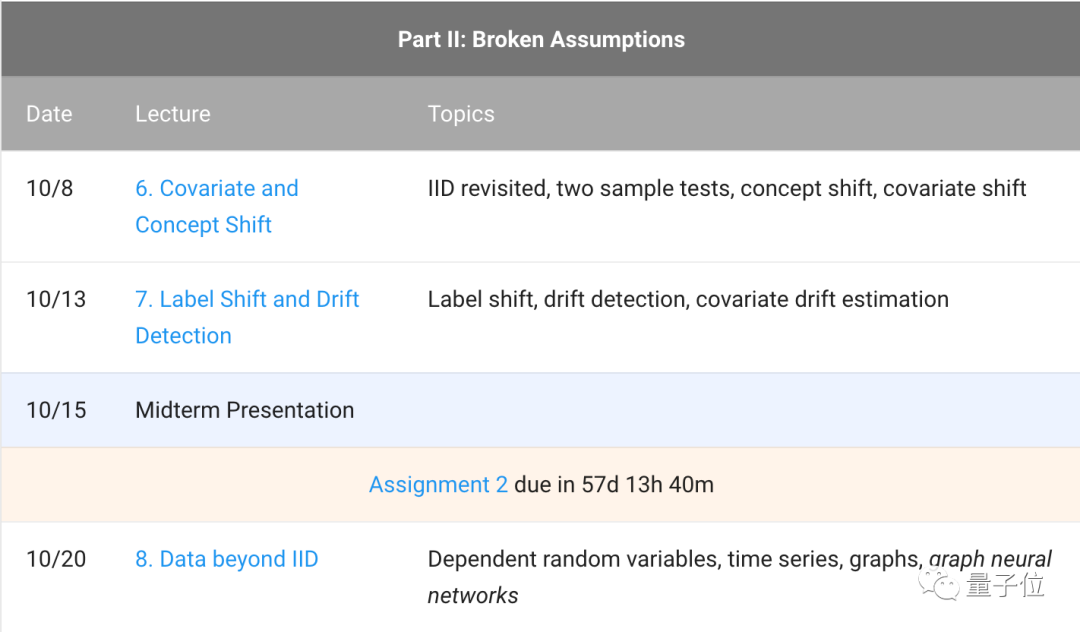Click the italic word "networks"
The height and width of the screenshot is (632, 1080).
point(473,596)
